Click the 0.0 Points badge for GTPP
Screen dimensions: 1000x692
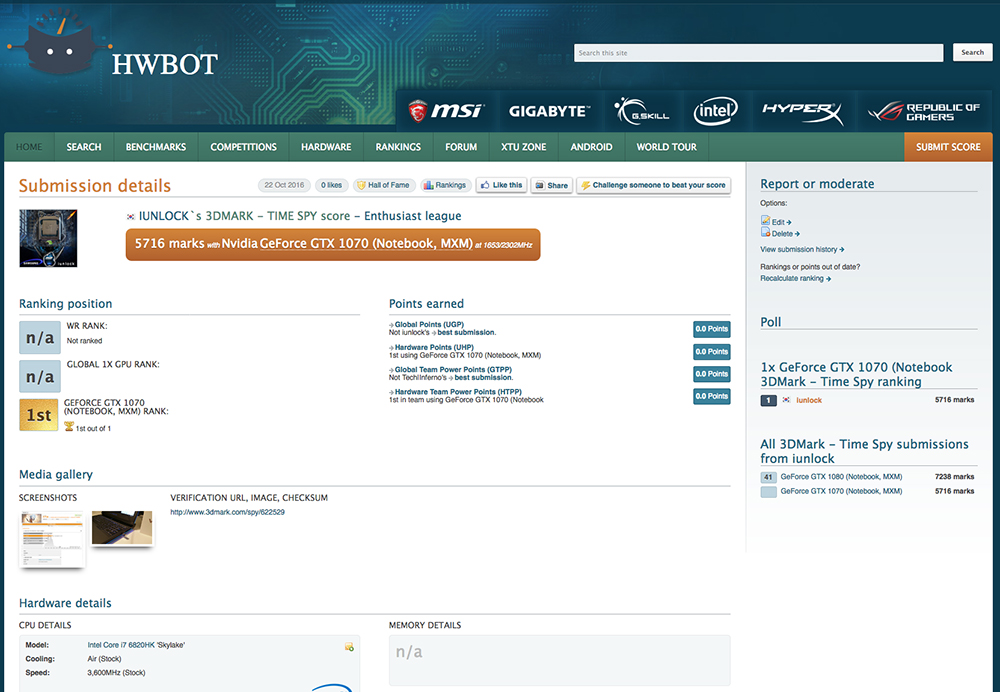(712, 374)
